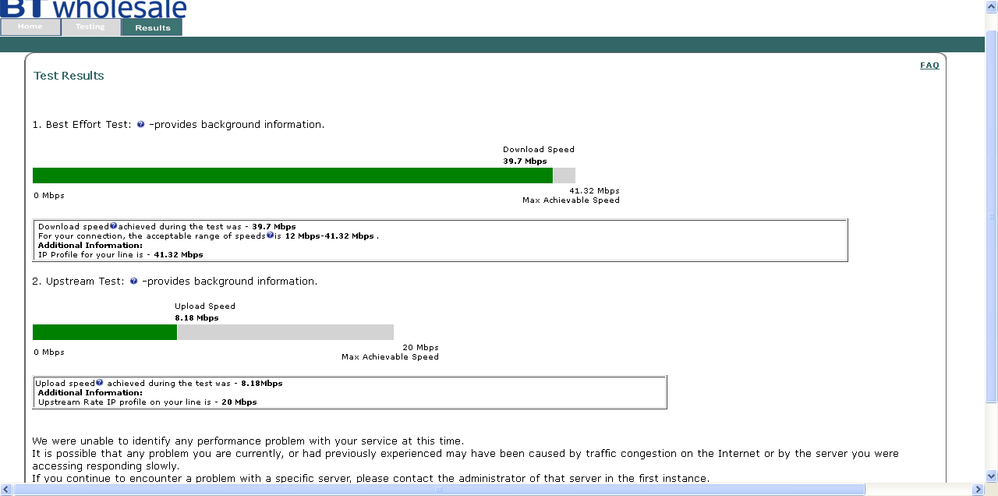Viewport: 998px width, 496px height.
Task: Click the vertical scrollbar thumb
Action: tap(992, 216)
